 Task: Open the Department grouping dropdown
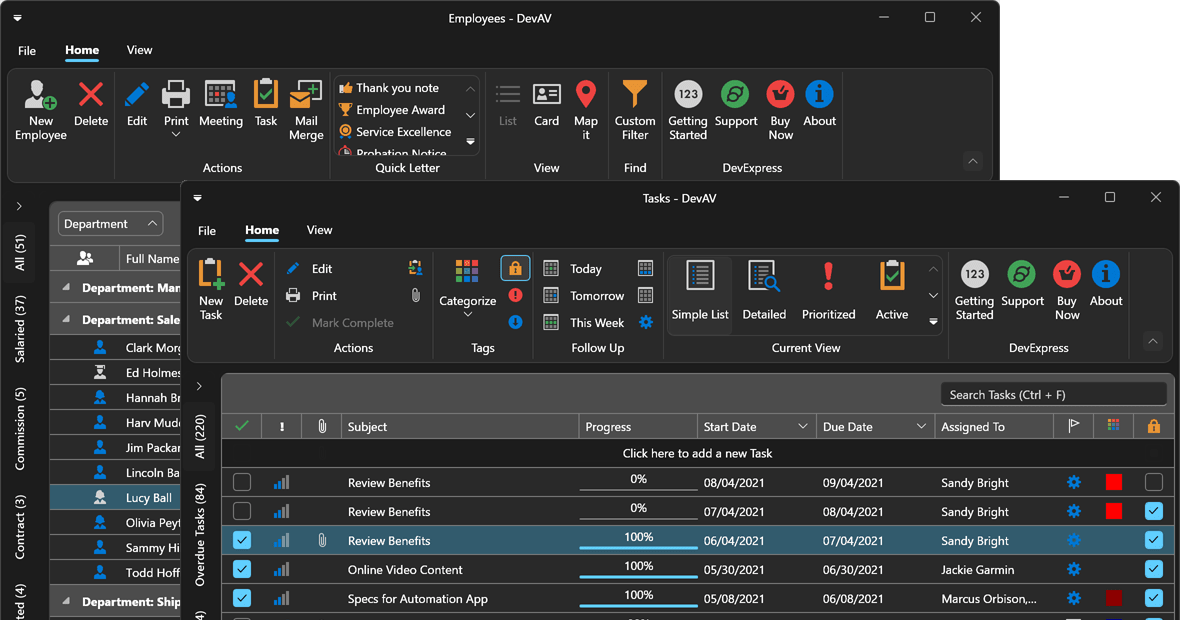(110, 223)
